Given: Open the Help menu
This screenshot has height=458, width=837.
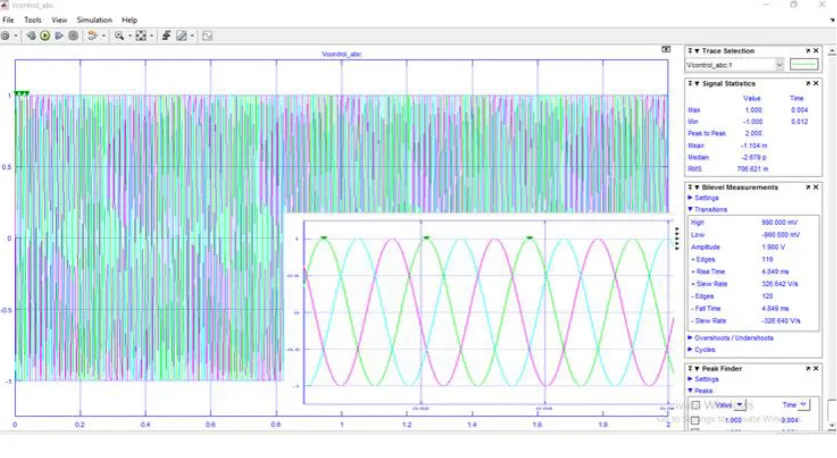Looking at the screenshot, I should 129,20.
